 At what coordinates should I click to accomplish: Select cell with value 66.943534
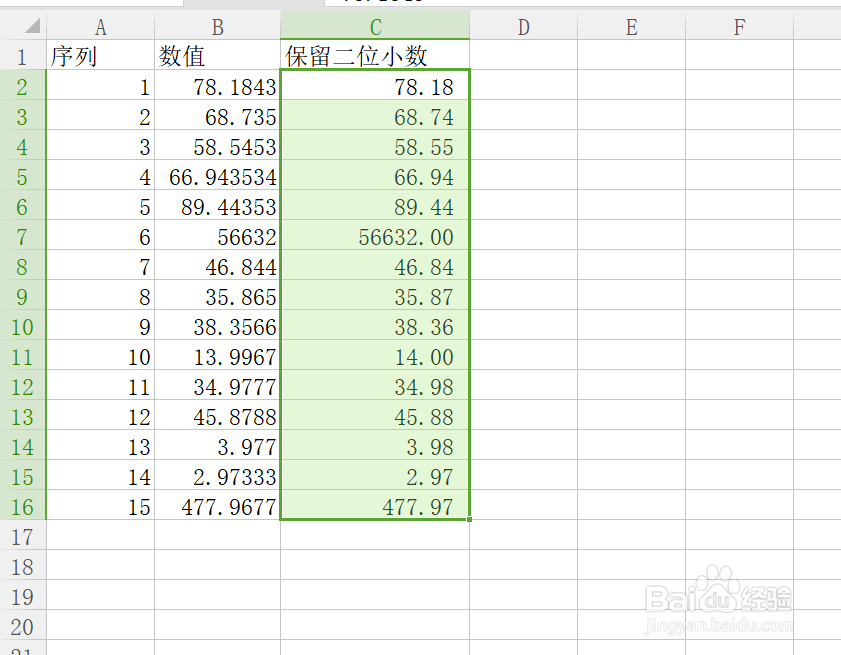point(217,175)
